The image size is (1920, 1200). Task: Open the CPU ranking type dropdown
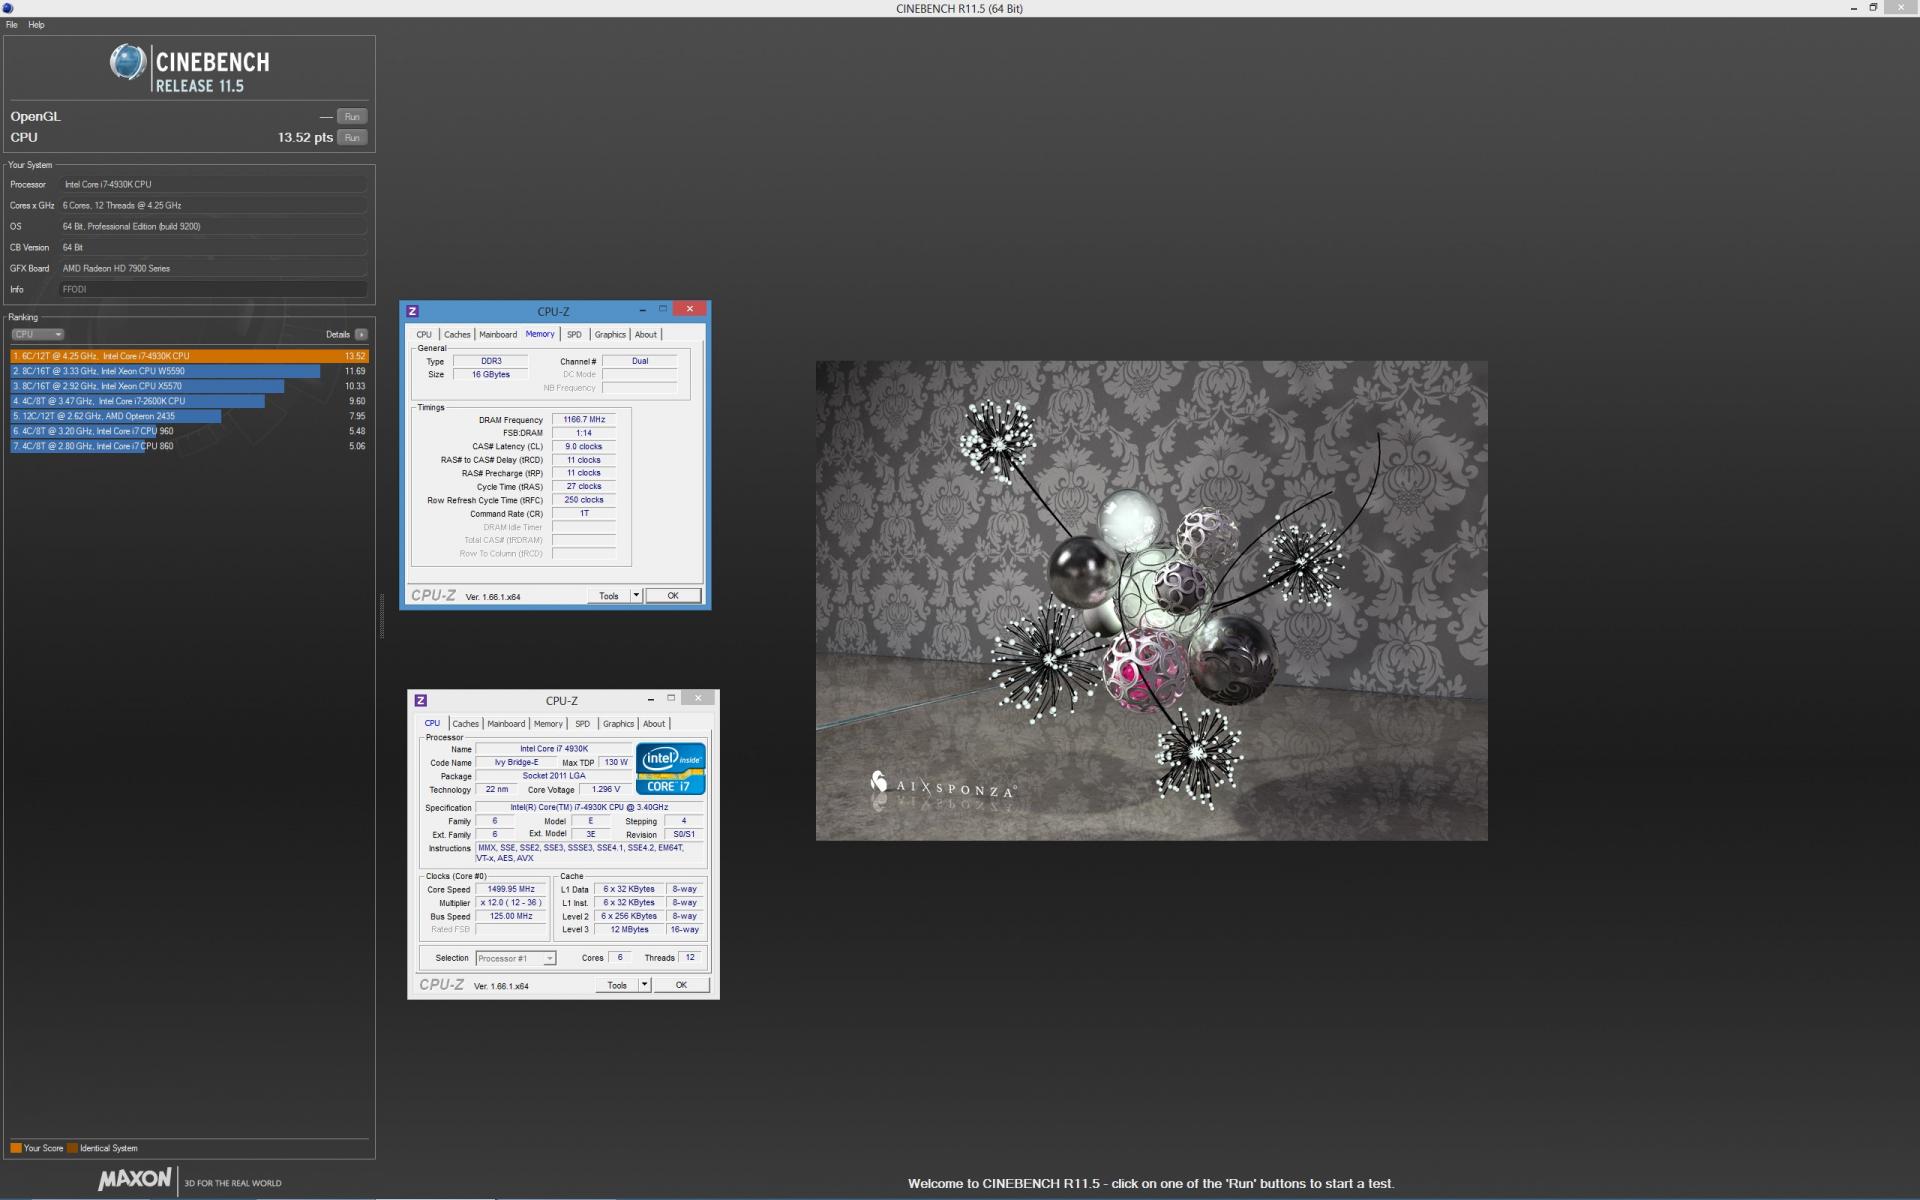coord(38,335)
